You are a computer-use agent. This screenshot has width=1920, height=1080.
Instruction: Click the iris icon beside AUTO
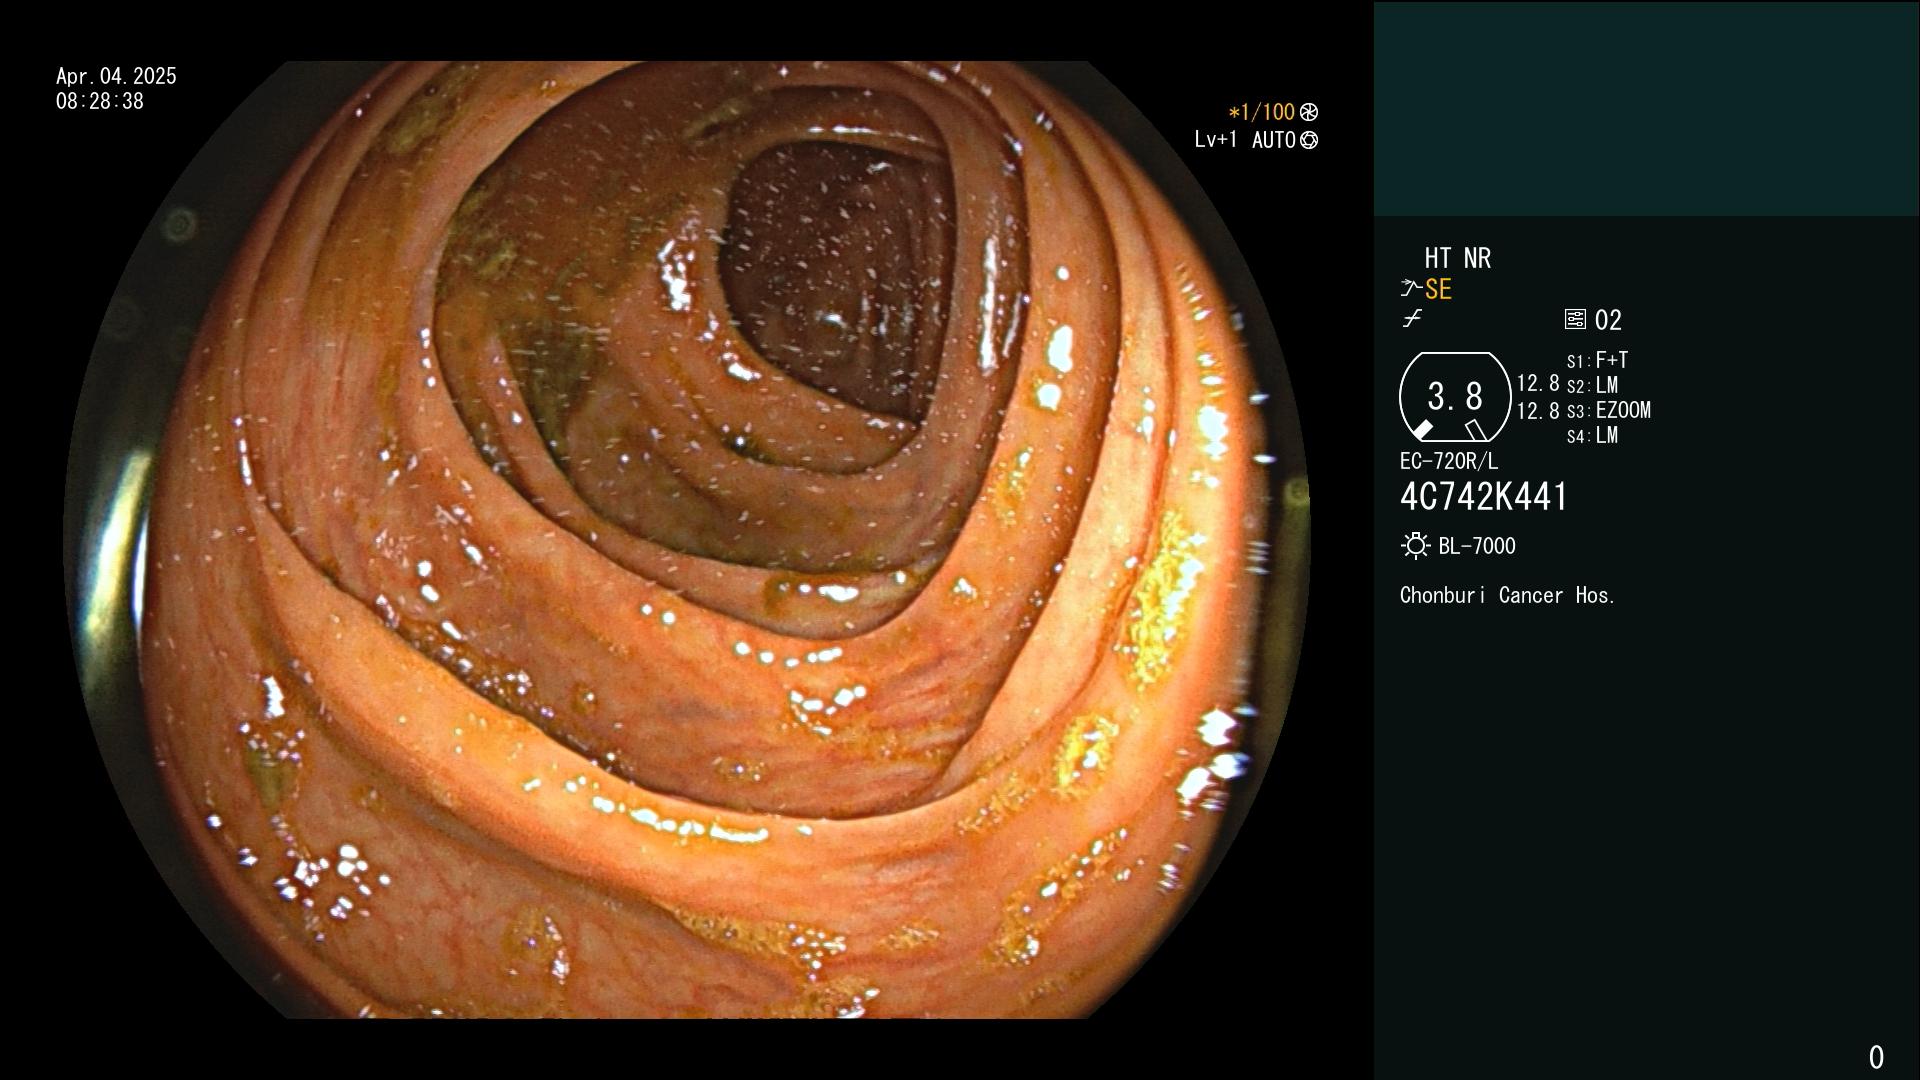pos(1309,140)
